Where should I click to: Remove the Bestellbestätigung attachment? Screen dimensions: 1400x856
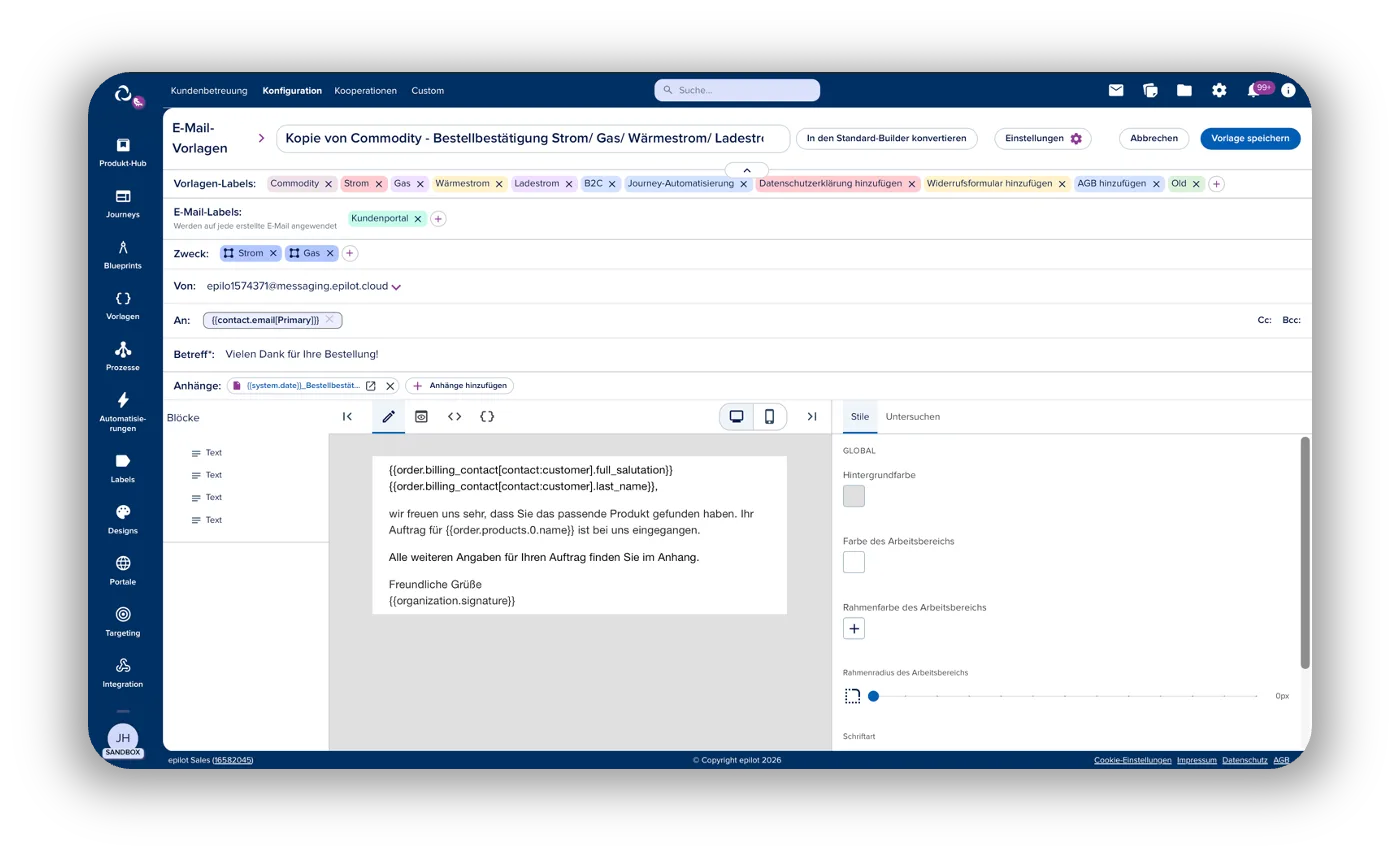click(390, 385)
